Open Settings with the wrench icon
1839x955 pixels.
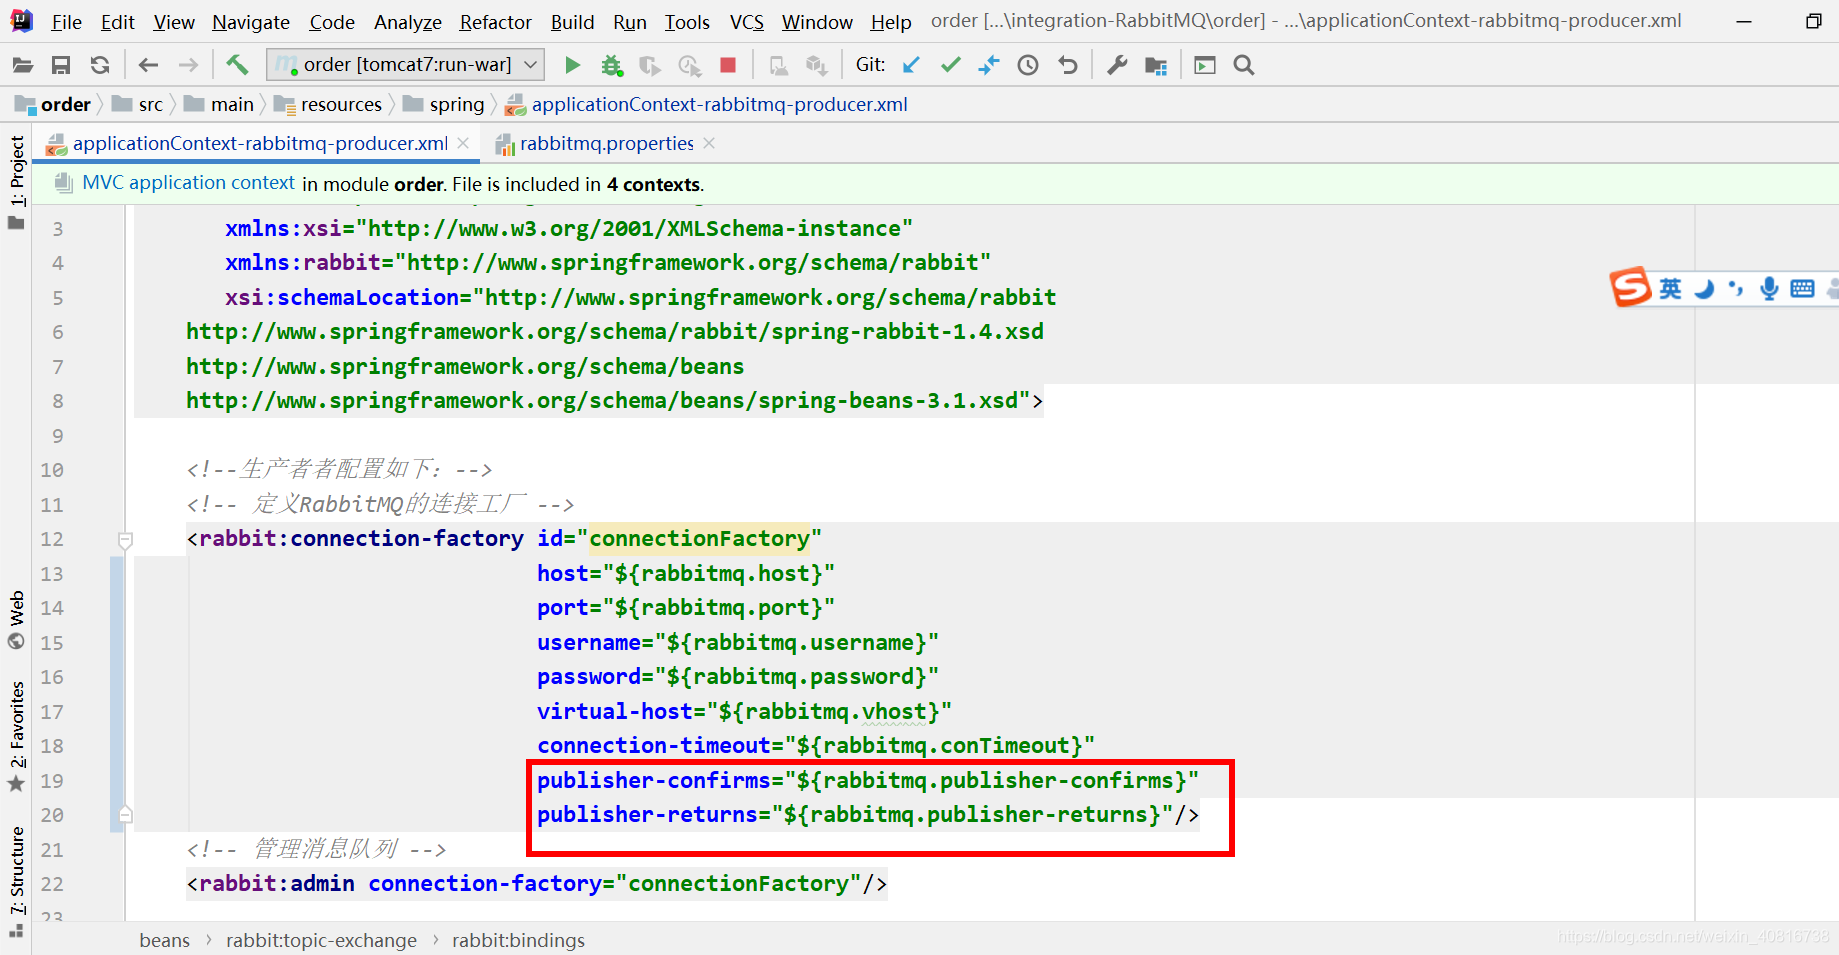pos(1117,65)
